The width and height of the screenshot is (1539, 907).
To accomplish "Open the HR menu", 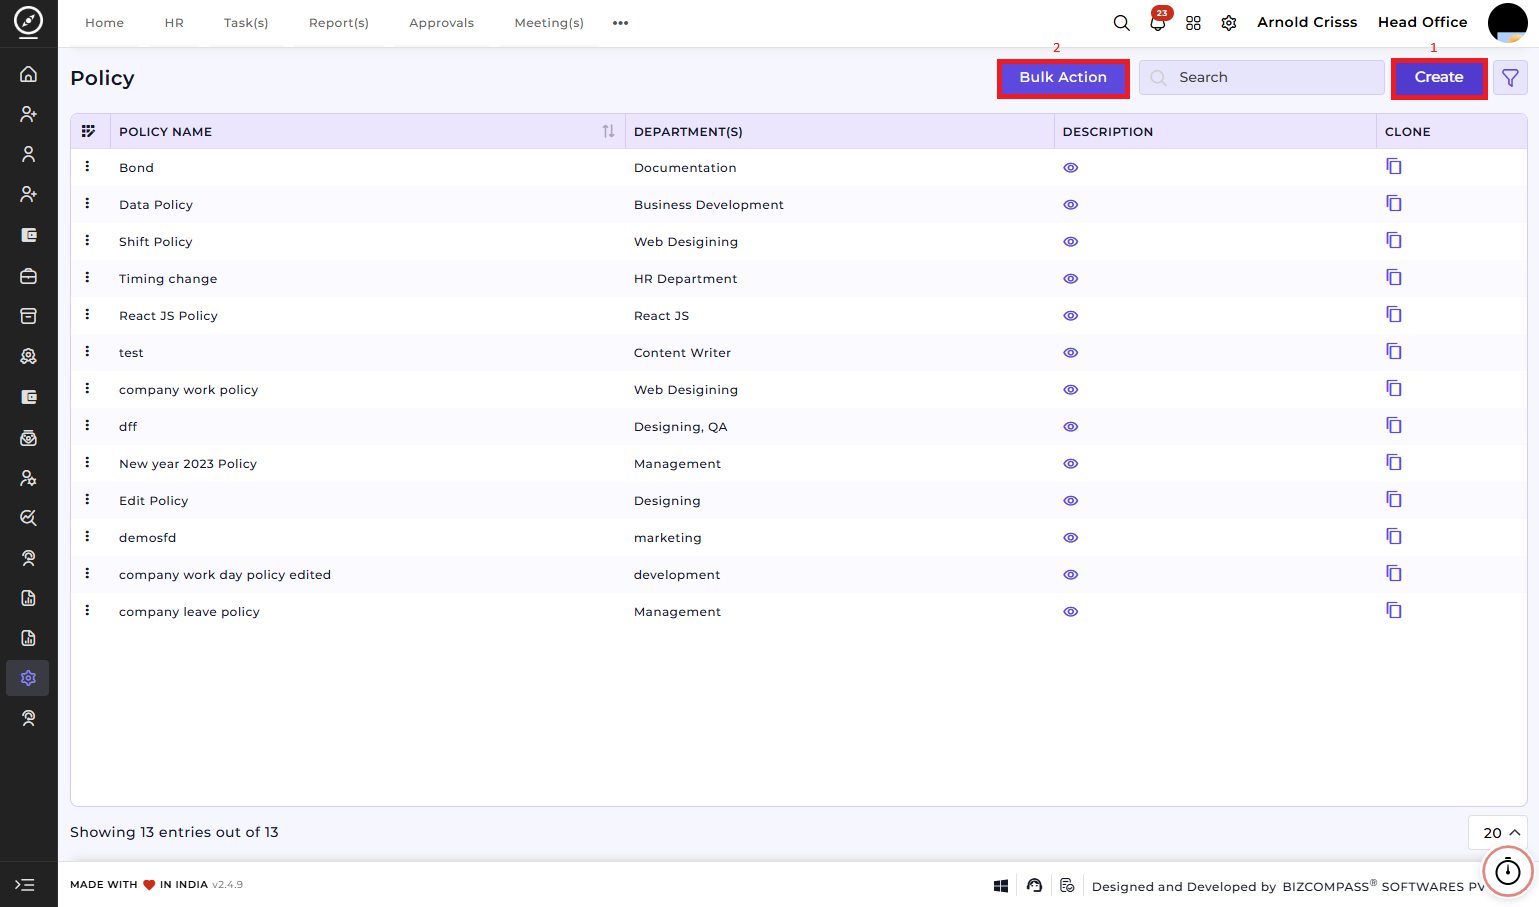I will pyautogui.click(x=174, y=23).
